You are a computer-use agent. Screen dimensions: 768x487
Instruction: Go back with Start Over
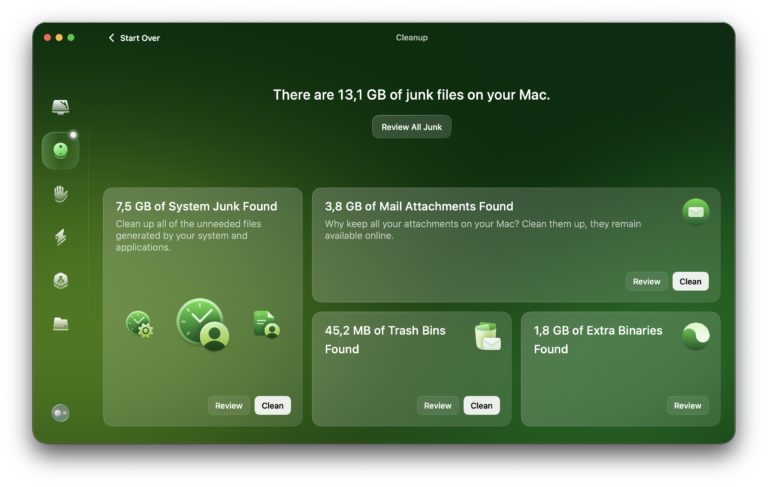(134, 38)
